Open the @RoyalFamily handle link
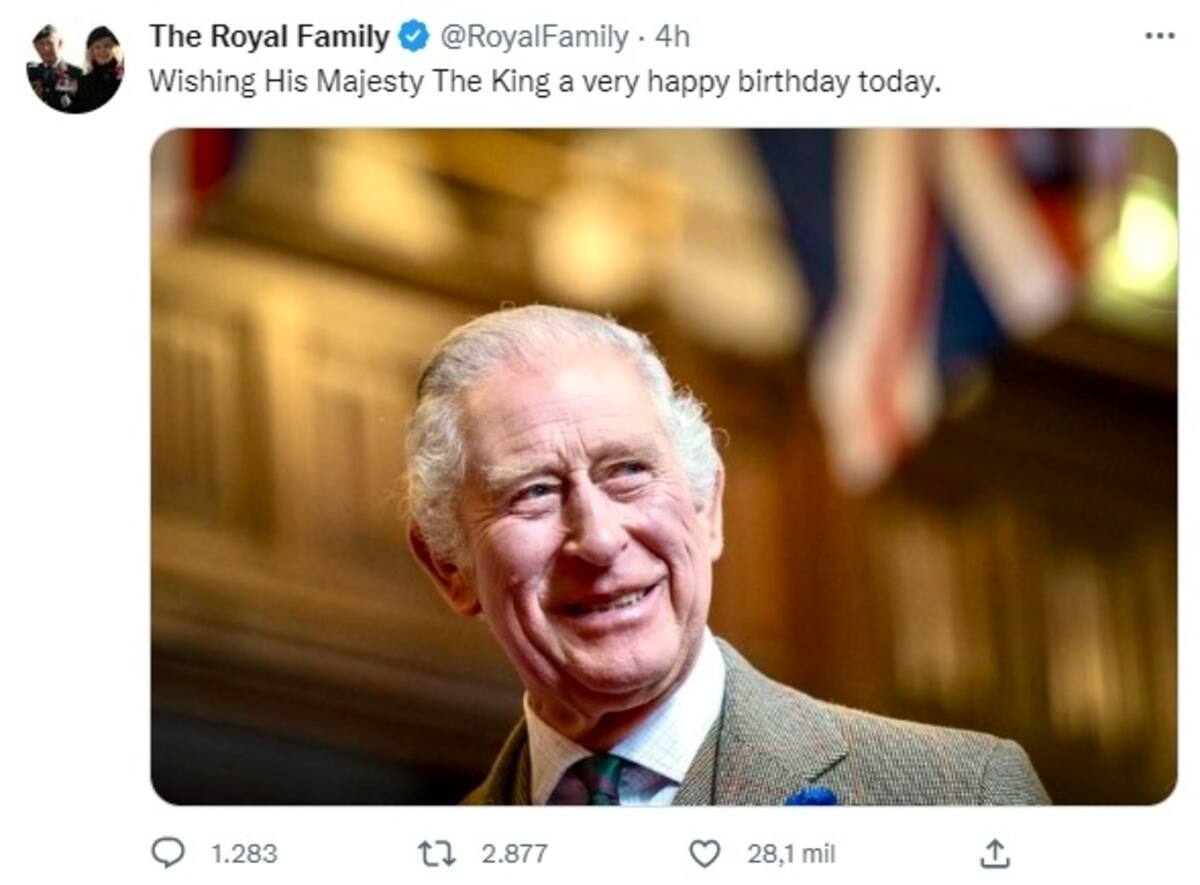The image size is (1200, 885). 535,38
